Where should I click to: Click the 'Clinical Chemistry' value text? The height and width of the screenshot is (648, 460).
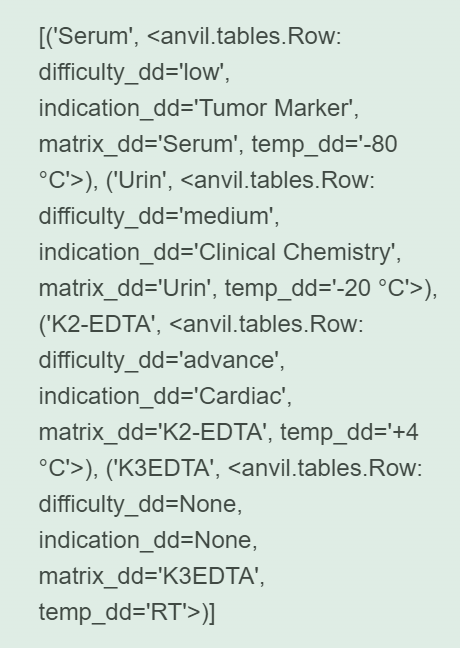[x=296, y=253]
